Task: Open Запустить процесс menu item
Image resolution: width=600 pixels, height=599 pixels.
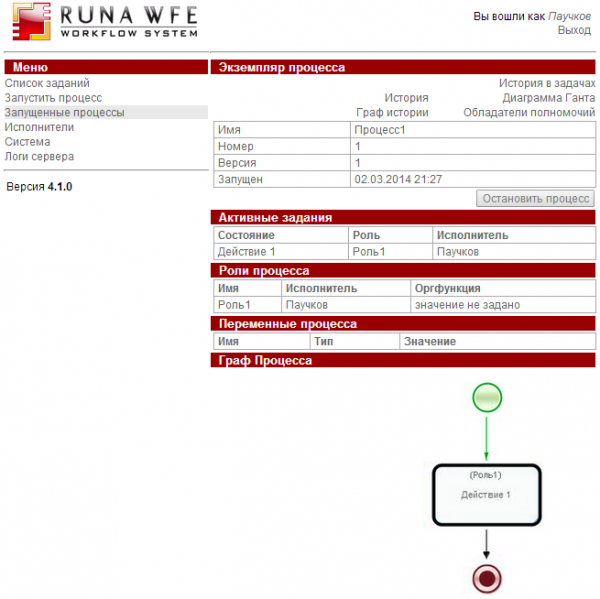Action: point(53,98)
